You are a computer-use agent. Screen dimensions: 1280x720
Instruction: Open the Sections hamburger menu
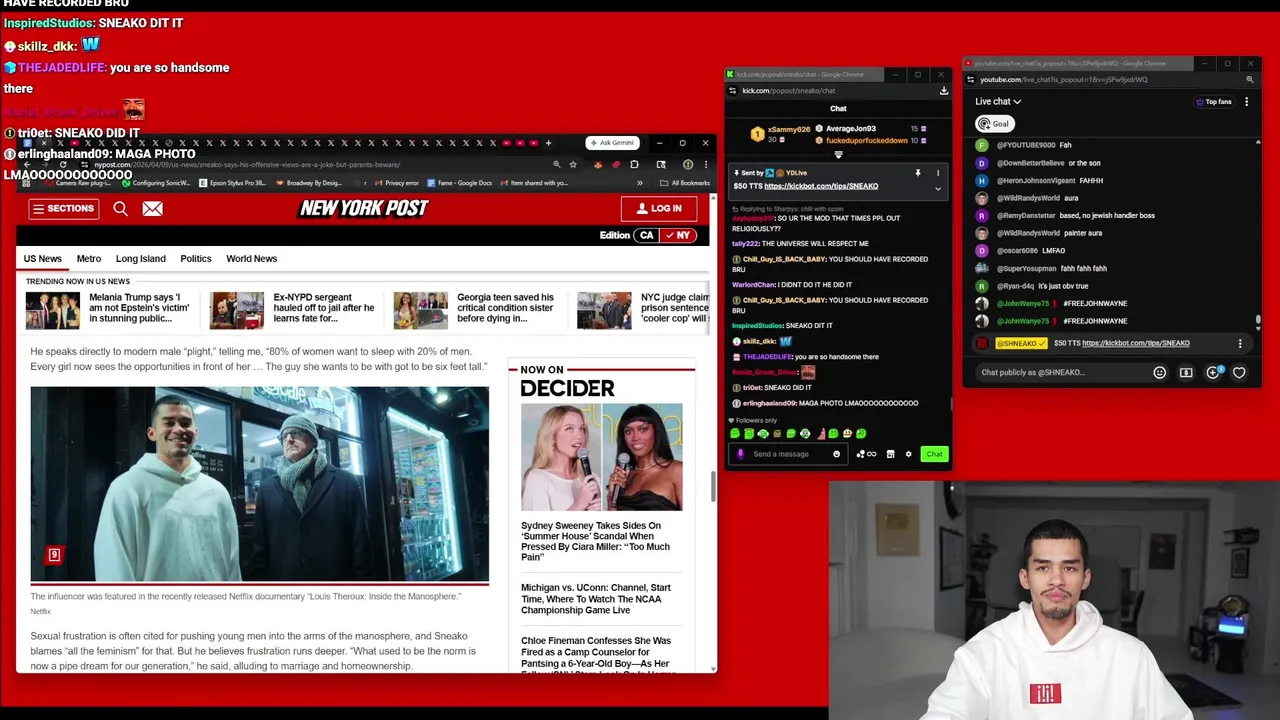(64, 208)
